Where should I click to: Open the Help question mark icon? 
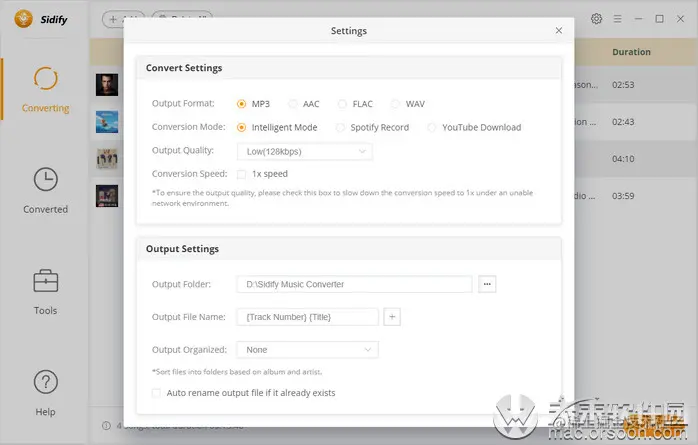(45, 382)
